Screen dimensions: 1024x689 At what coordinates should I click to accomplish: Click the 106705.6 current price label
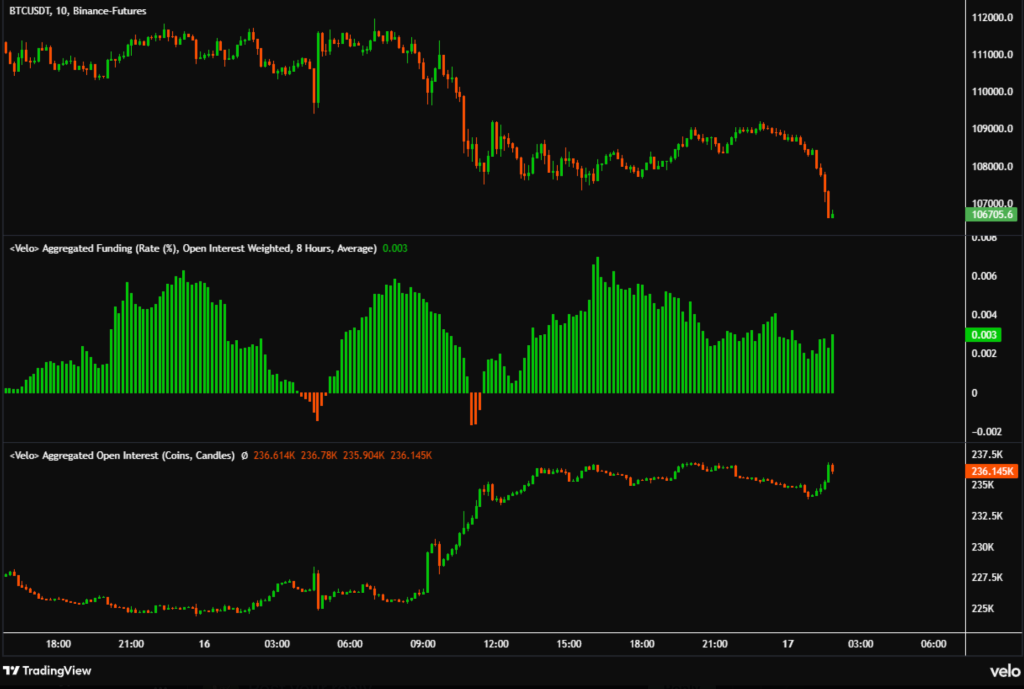coord(991,214)
